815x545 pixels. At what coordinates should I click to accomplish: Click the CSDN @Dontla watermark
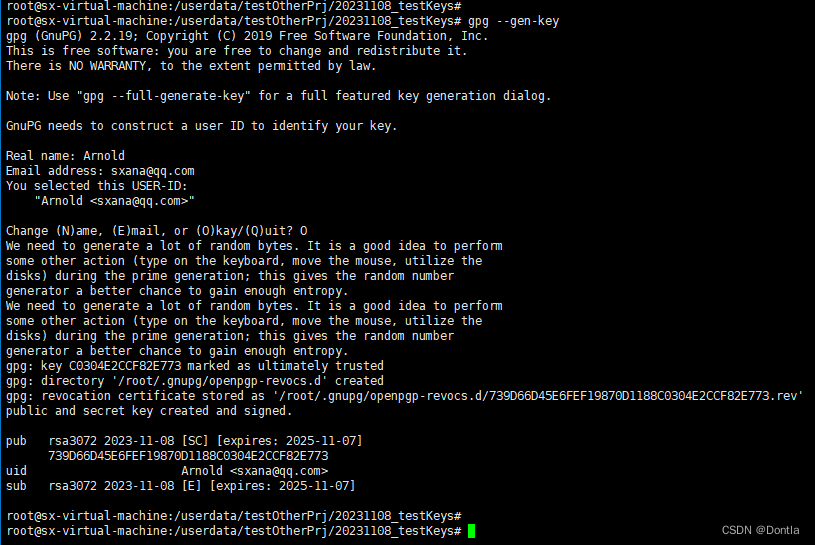tap(760, 530)
